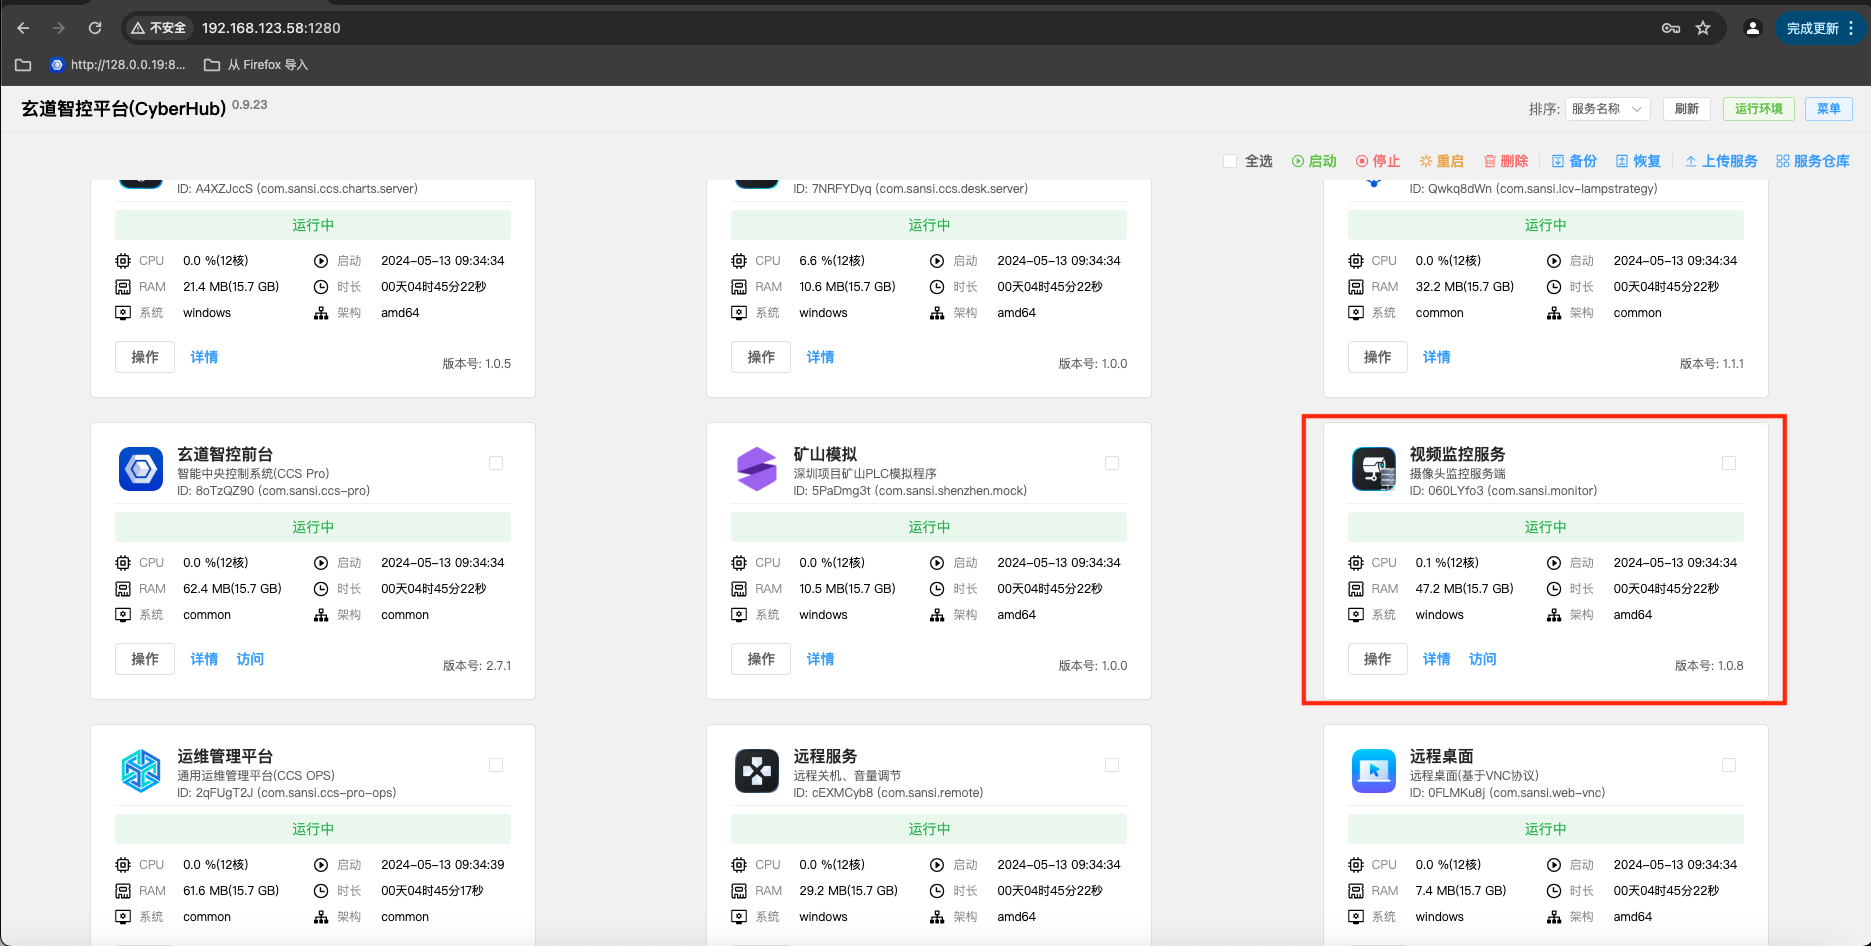Open 服务仓库 service repository
The height and width of the screenshot is (946, 1871).
point(1813,161)
